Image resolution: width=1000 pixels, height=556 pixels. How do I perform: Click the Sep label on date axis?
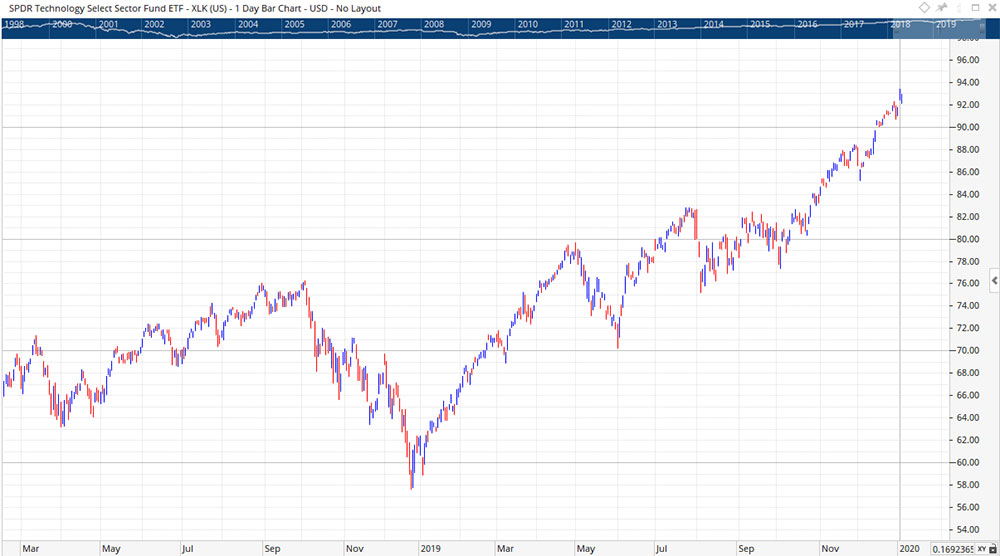[x=272, y=548]
